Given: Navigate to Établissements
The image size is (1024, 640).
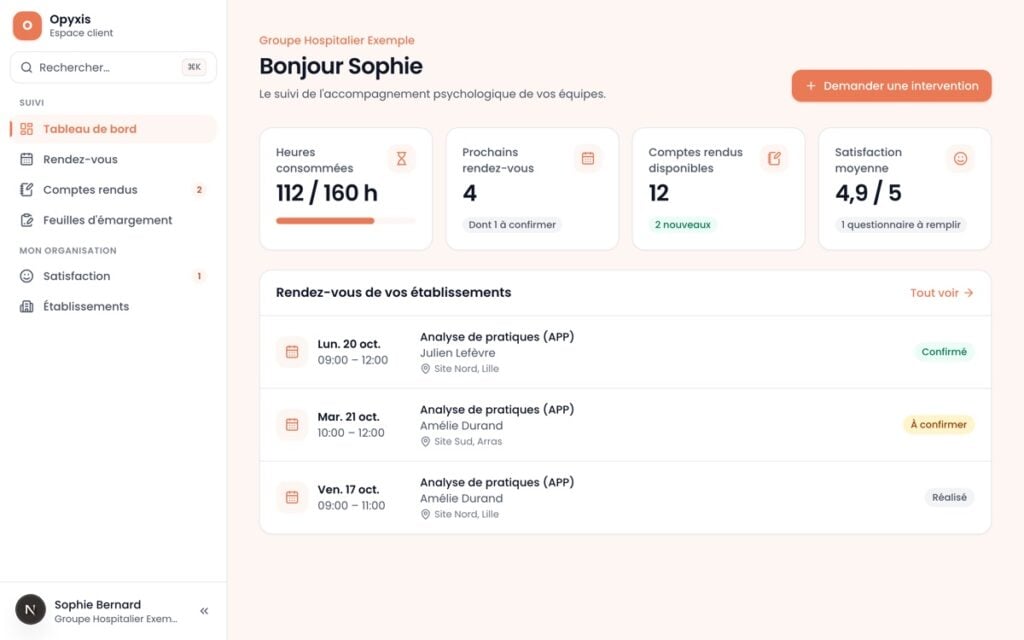Looking at the screenshot, I should [114, 306].
